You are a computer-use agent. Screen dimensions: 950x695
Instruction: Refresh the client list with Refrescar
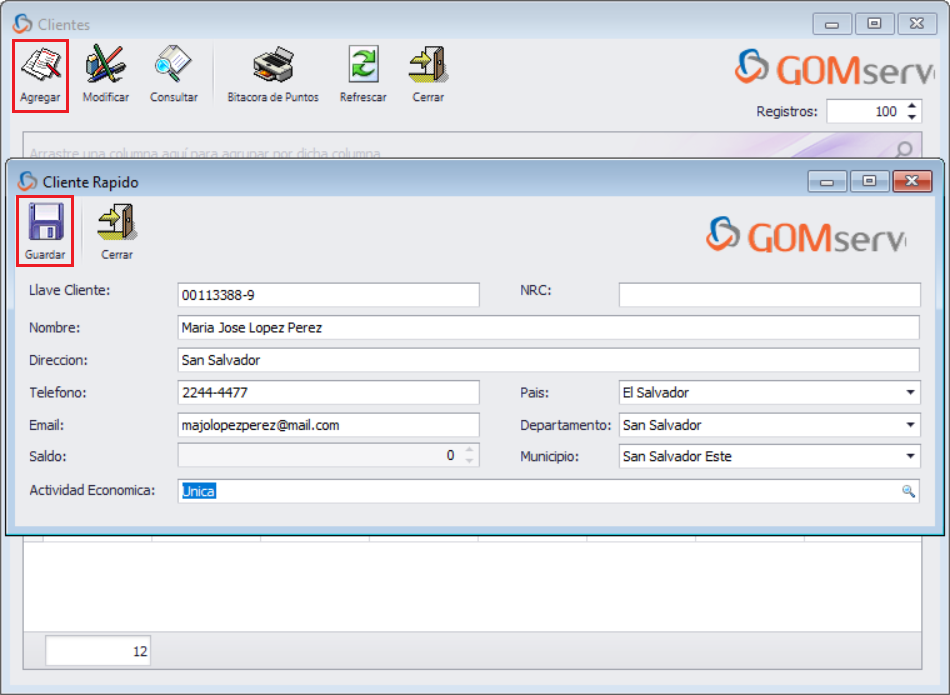(362, 70)
